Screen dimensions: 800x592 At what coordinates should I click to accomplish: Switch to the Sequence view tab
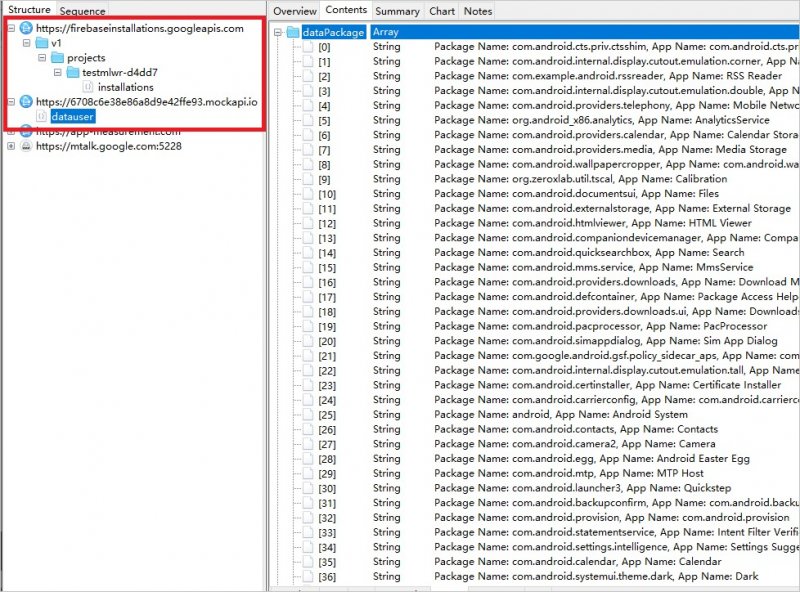pyautogui.click(x=82, y=11)
